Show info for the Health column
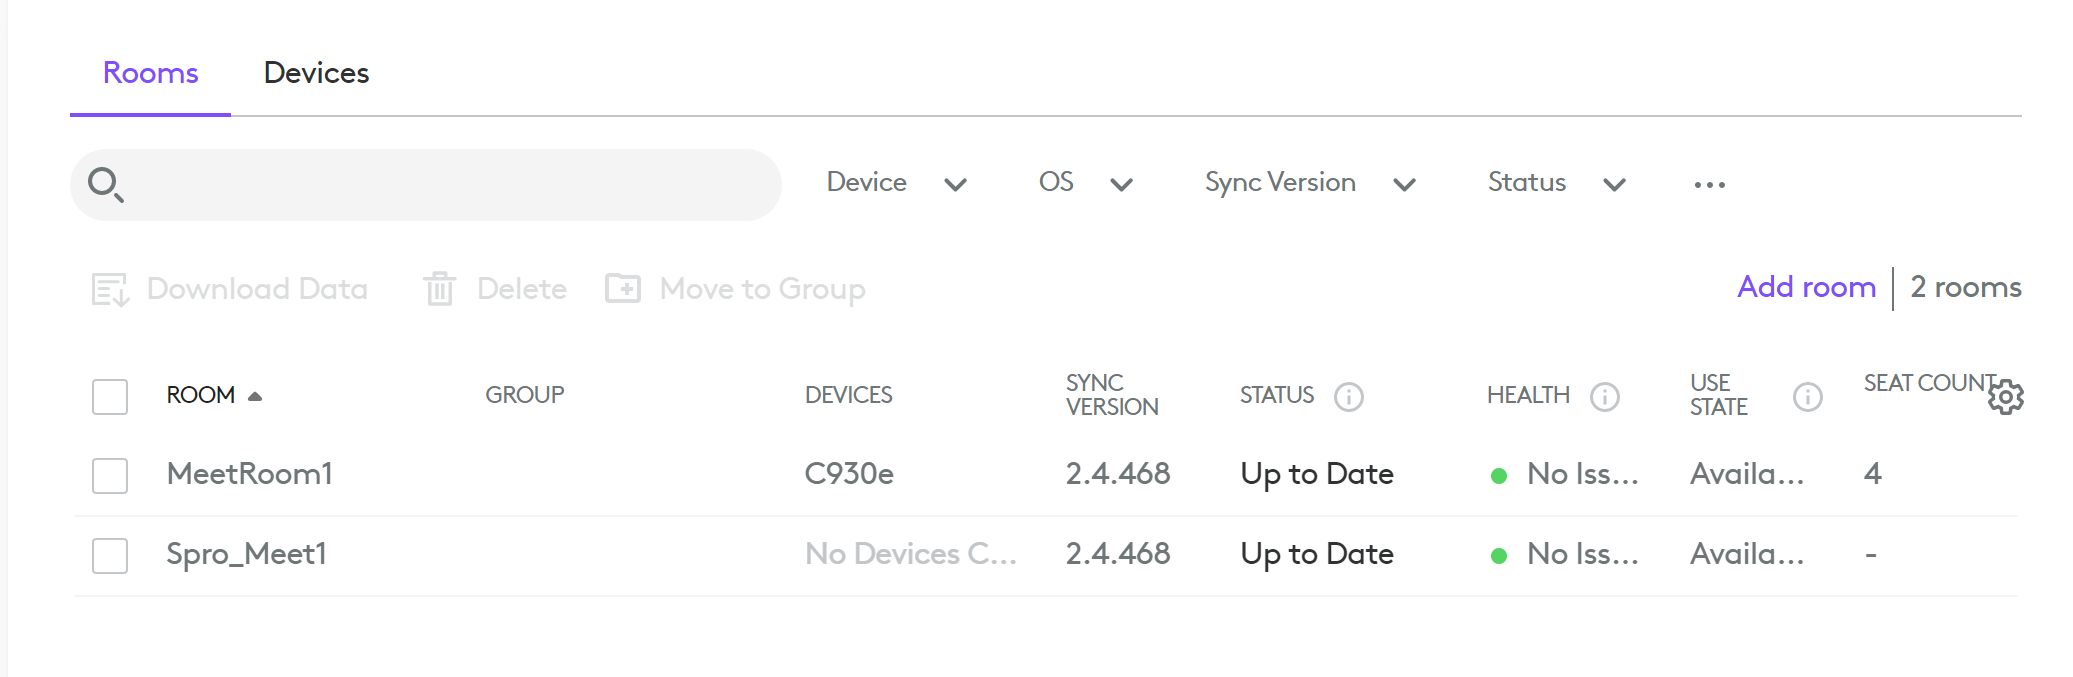The height and width of the screenshot is (677, 2073). (1604, 397)
